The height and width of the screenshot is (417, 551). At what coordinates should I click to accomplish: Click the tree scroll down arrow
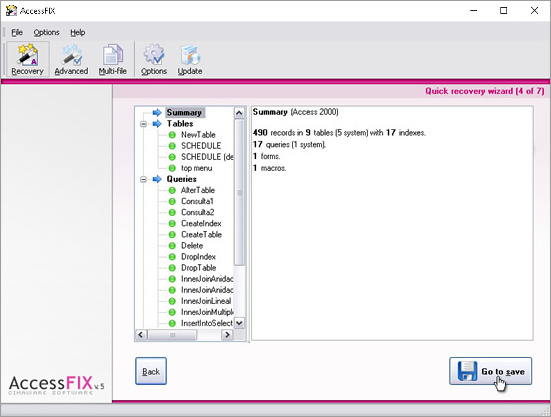(x=239, y=323)
